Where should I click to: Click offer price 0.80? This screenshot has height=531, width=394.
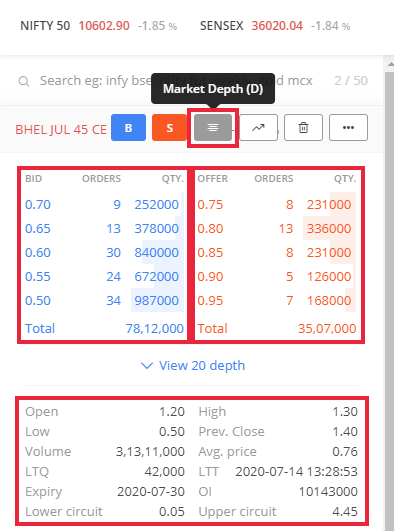(x=210, y=229)
